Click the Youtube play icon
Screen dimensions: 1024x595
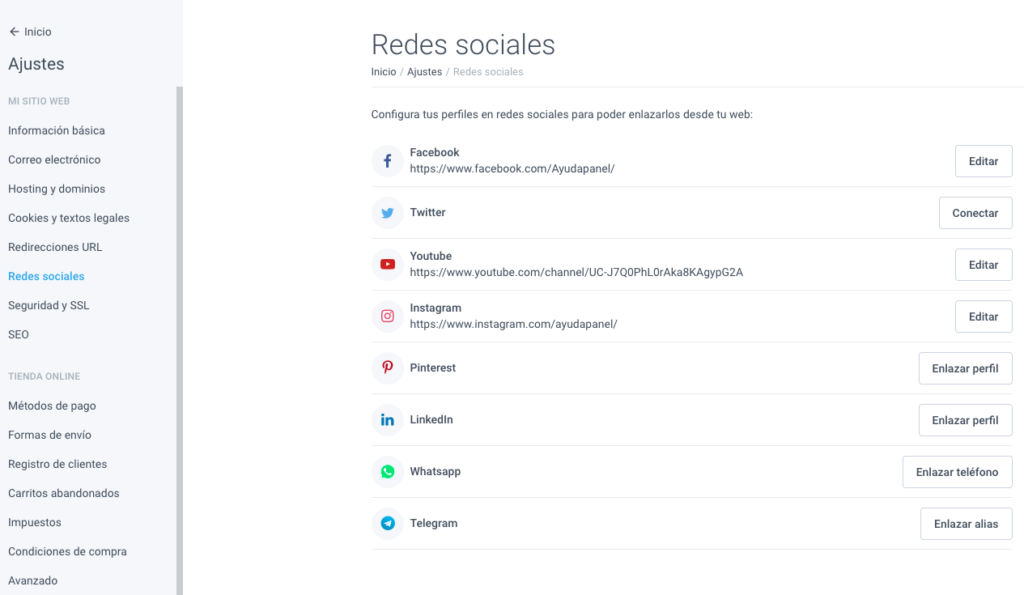(x=387, y=265)
